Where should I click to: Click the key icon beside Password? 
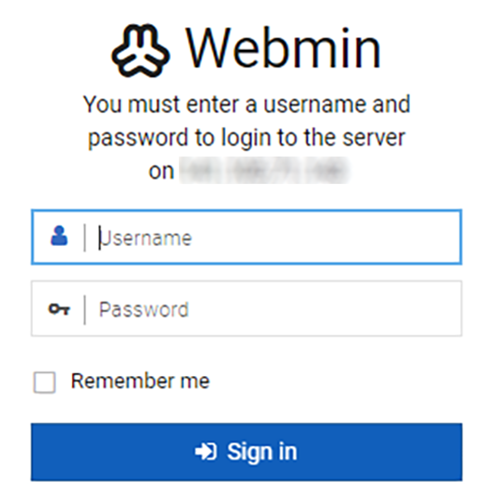(59, 309)
